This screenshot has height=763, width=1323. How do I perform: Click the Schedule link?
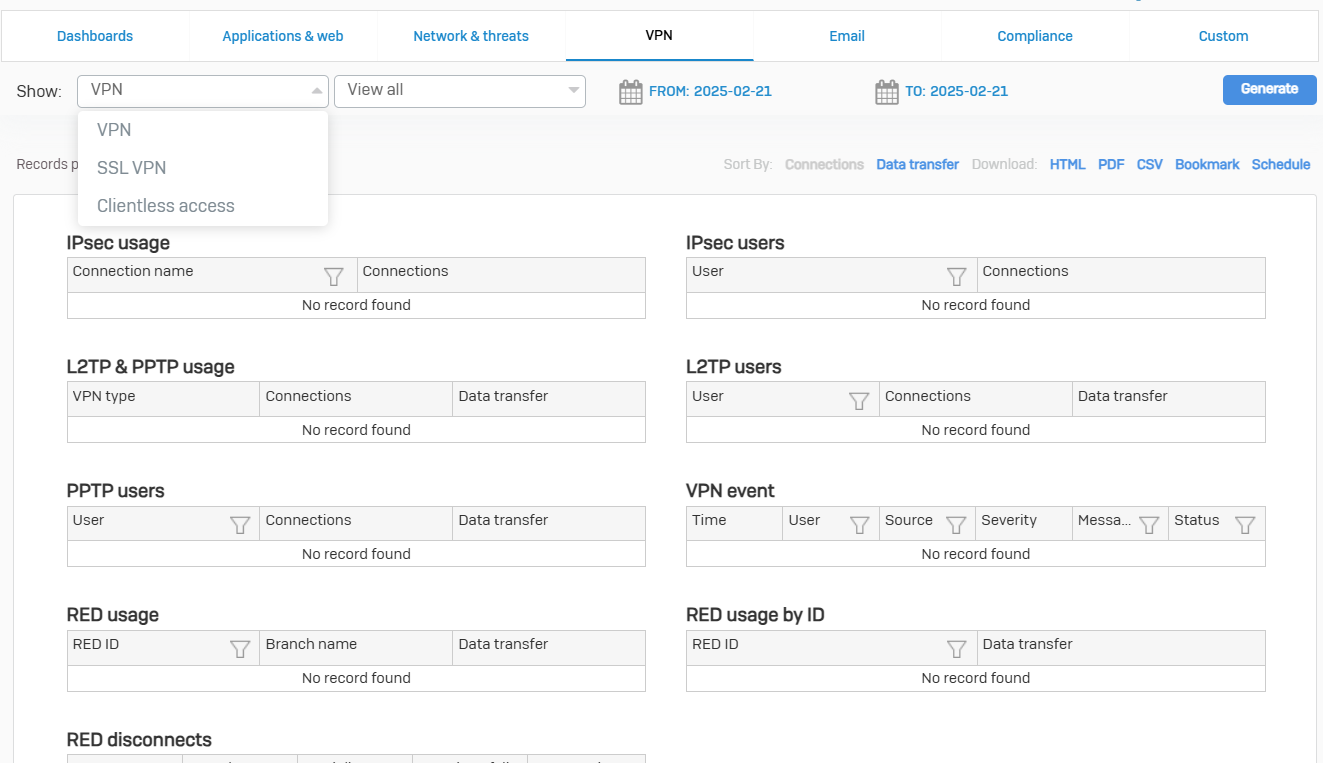[1280, 165]
